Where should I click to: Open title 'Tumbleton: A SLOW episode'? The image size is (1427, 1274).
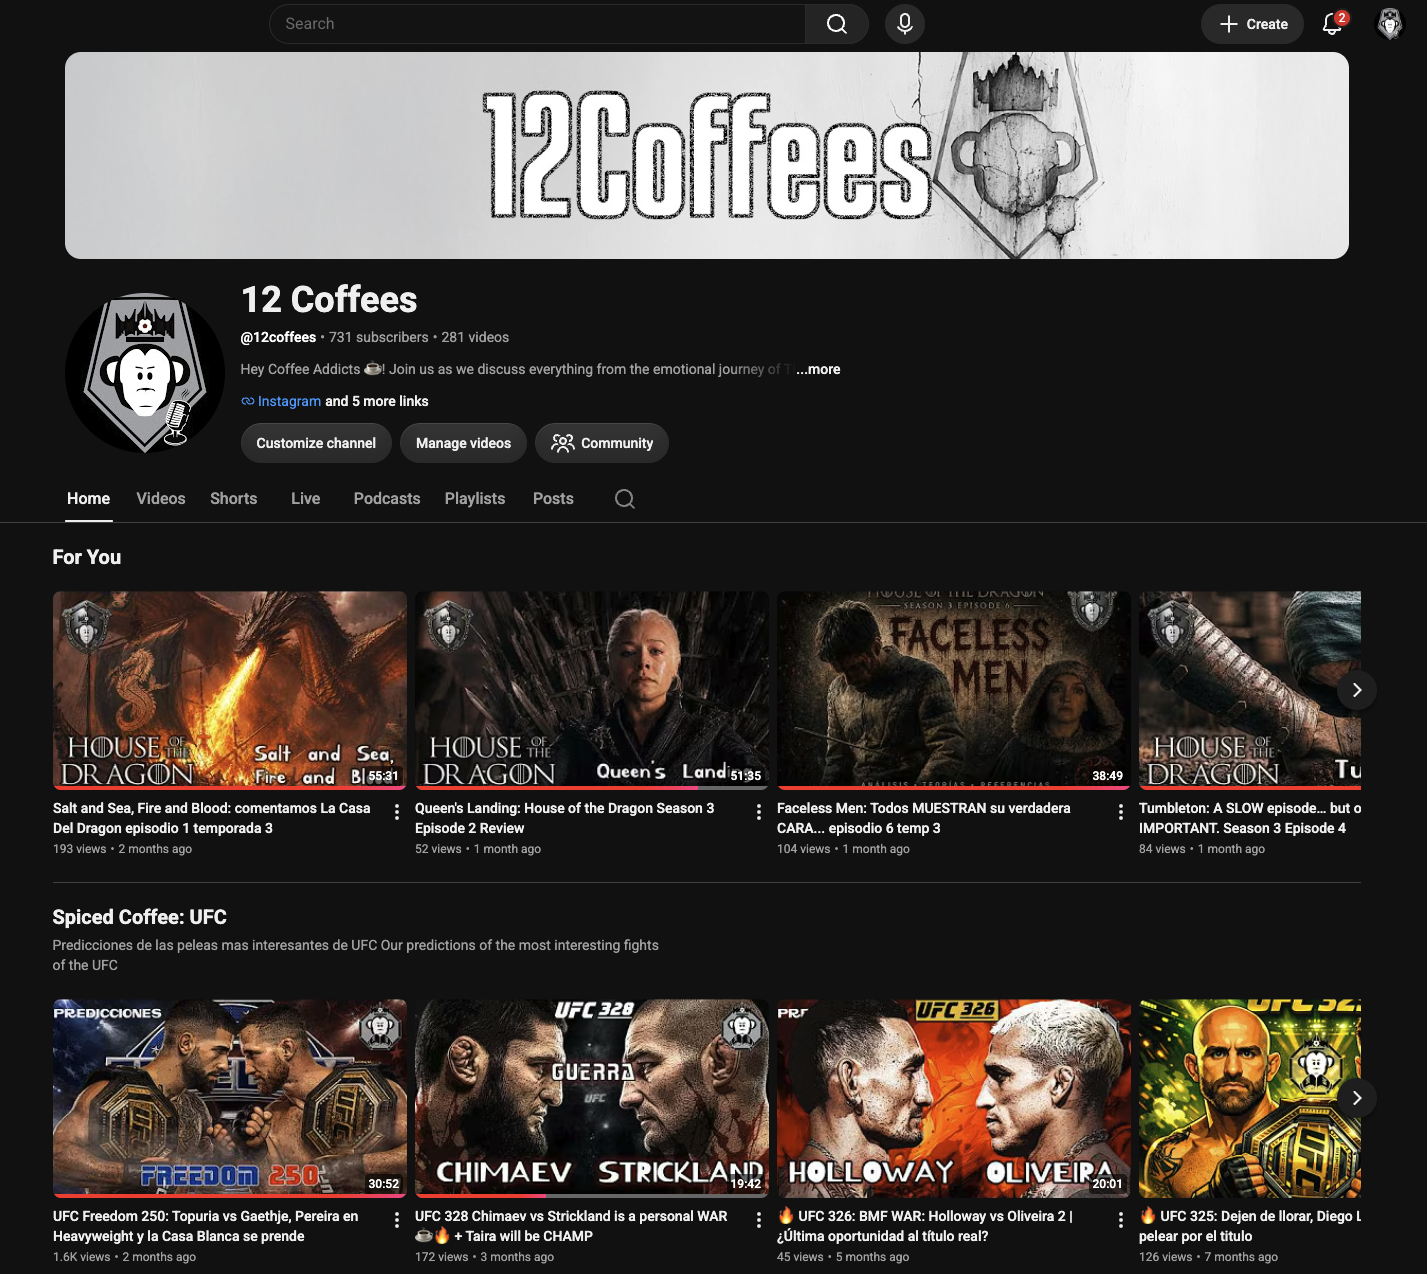[1250, 818]
